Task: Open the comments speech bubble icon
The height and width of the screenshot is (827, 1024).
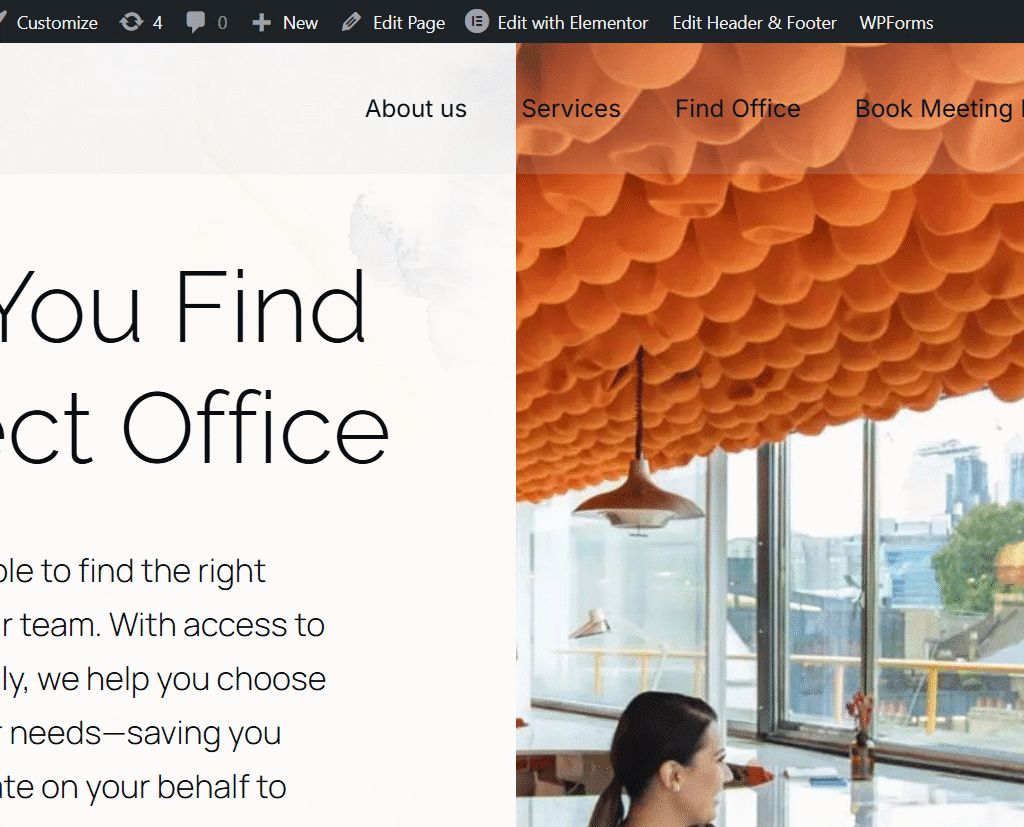Action: point(195,22)
